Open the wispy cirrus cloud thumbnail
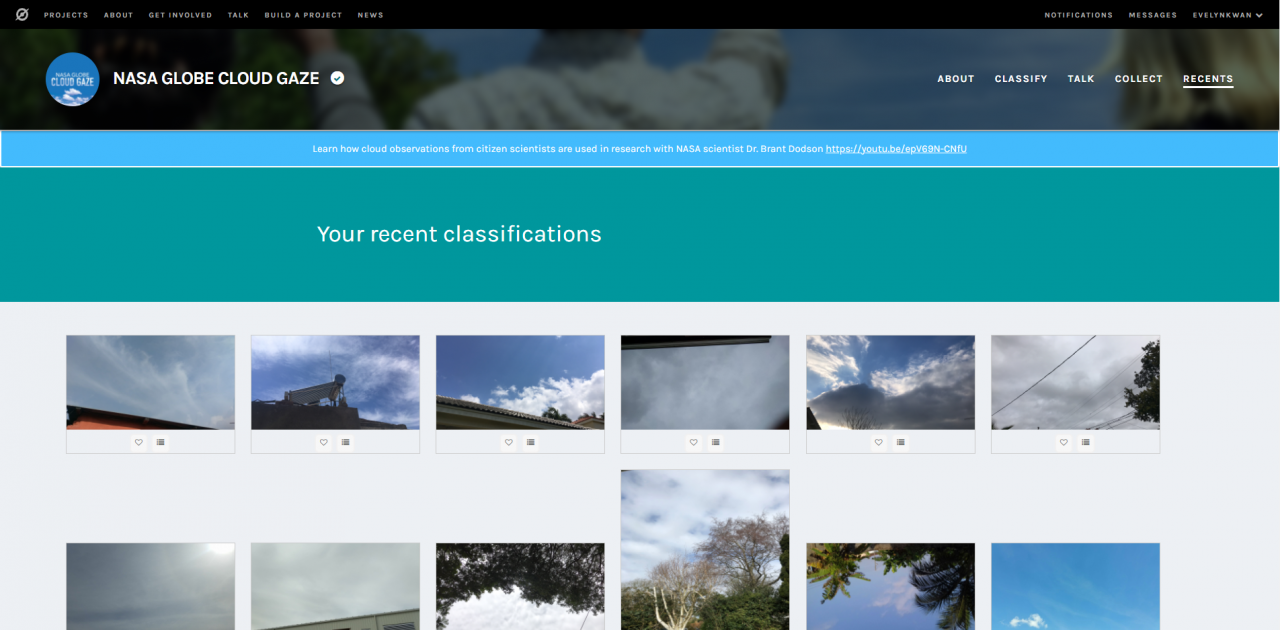Viewport: 1280px width, 630px height. coord(151,382)
